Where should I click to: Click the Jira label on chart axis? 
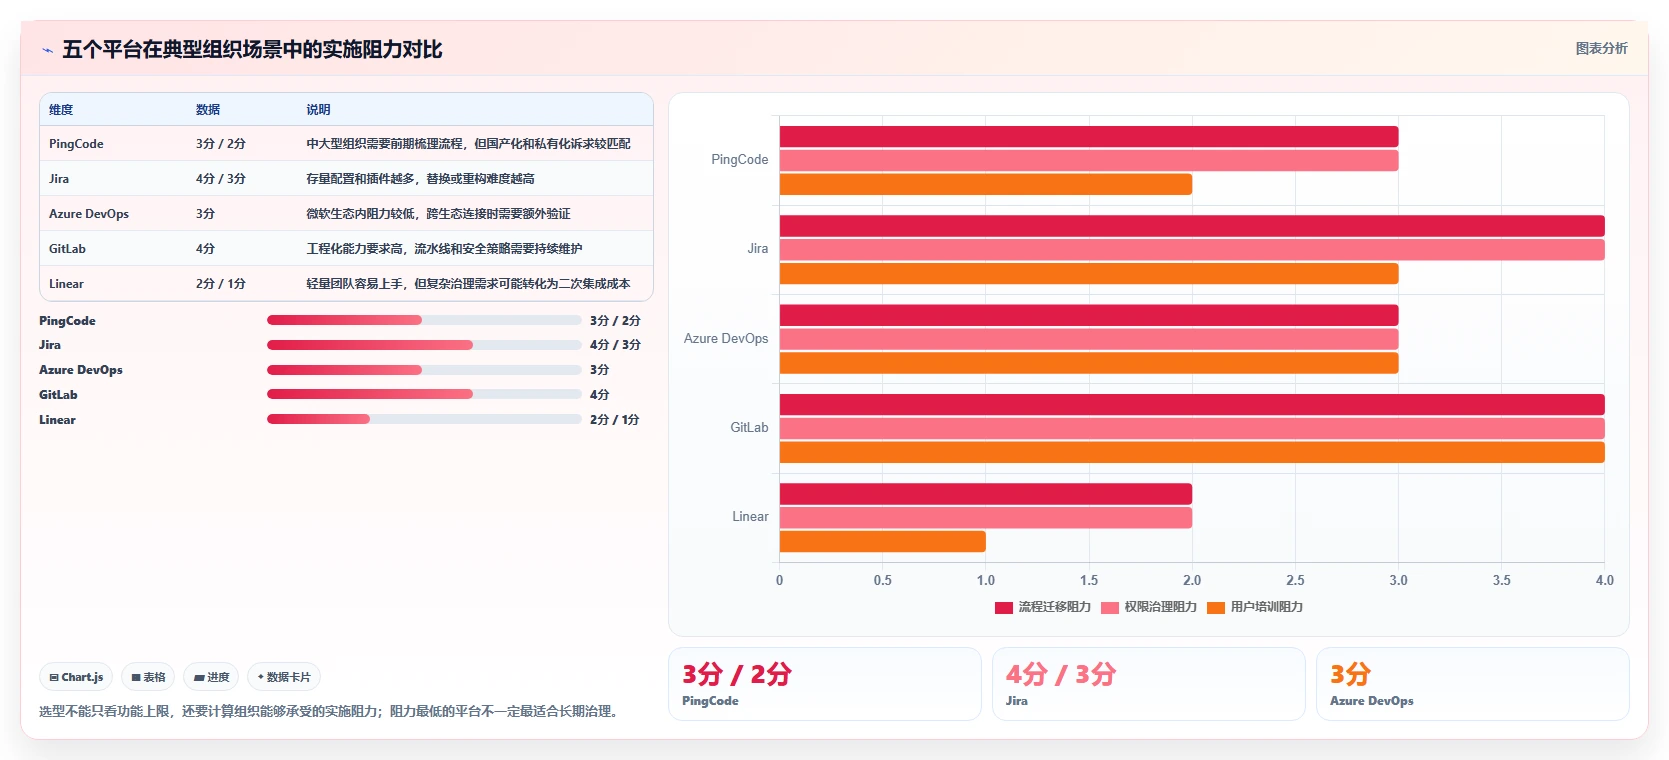tap(758, 249)
